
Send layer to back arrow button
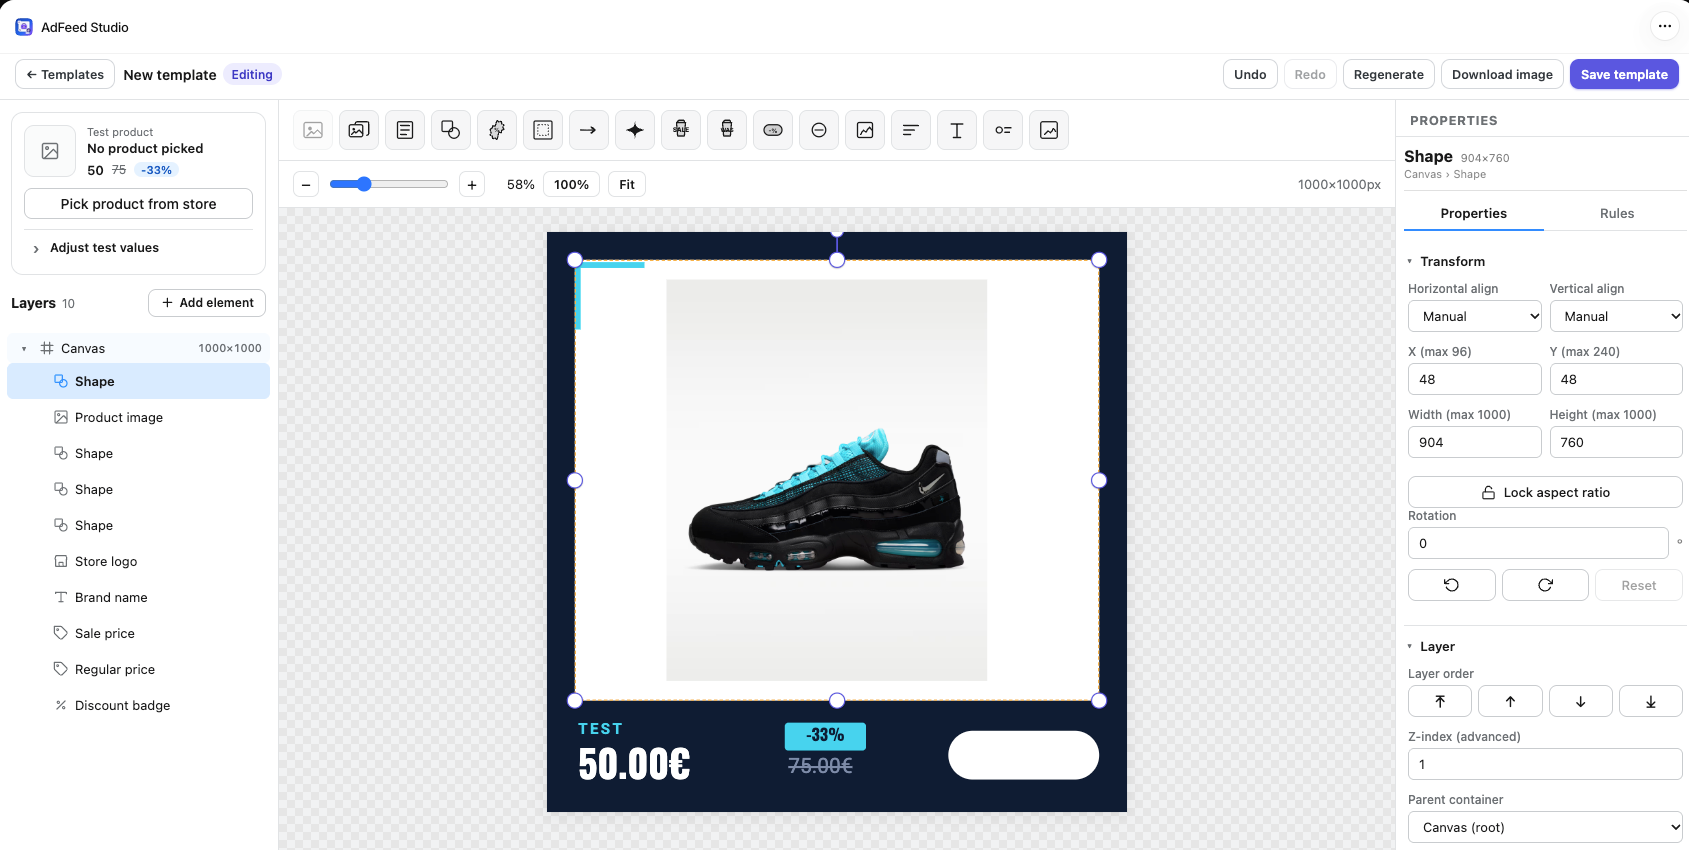point(1651,701)
